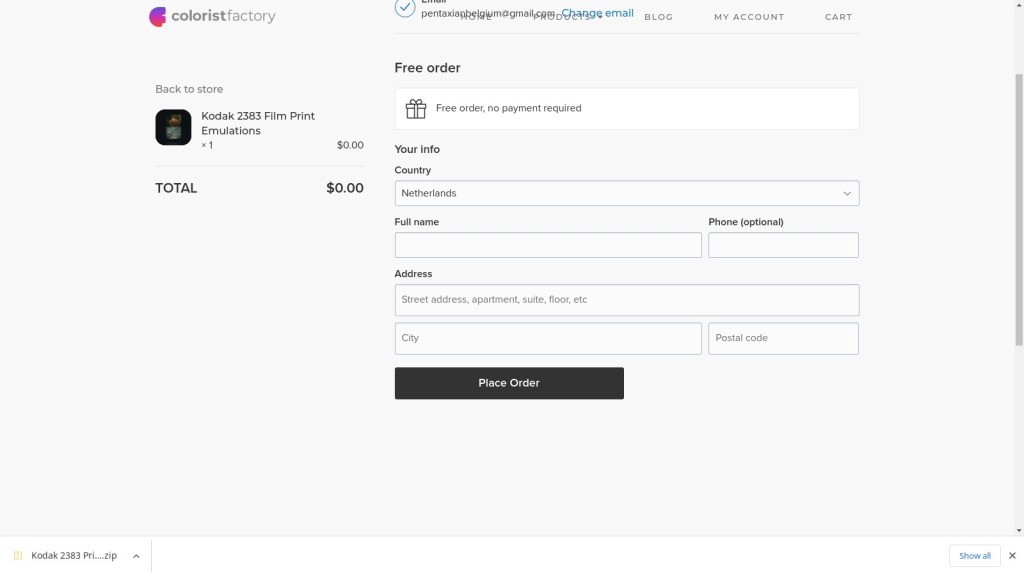
Task: Click the gift box free order icon
Action: (x=415, y=108)
